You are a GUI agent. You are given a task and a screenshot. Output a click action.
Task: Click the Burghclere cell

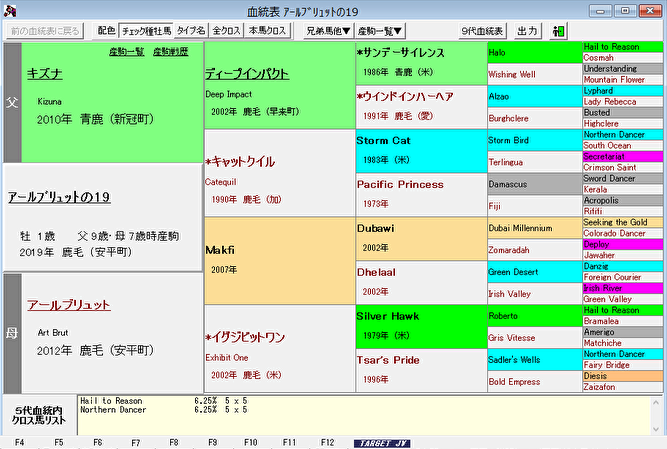pos(535,118)
